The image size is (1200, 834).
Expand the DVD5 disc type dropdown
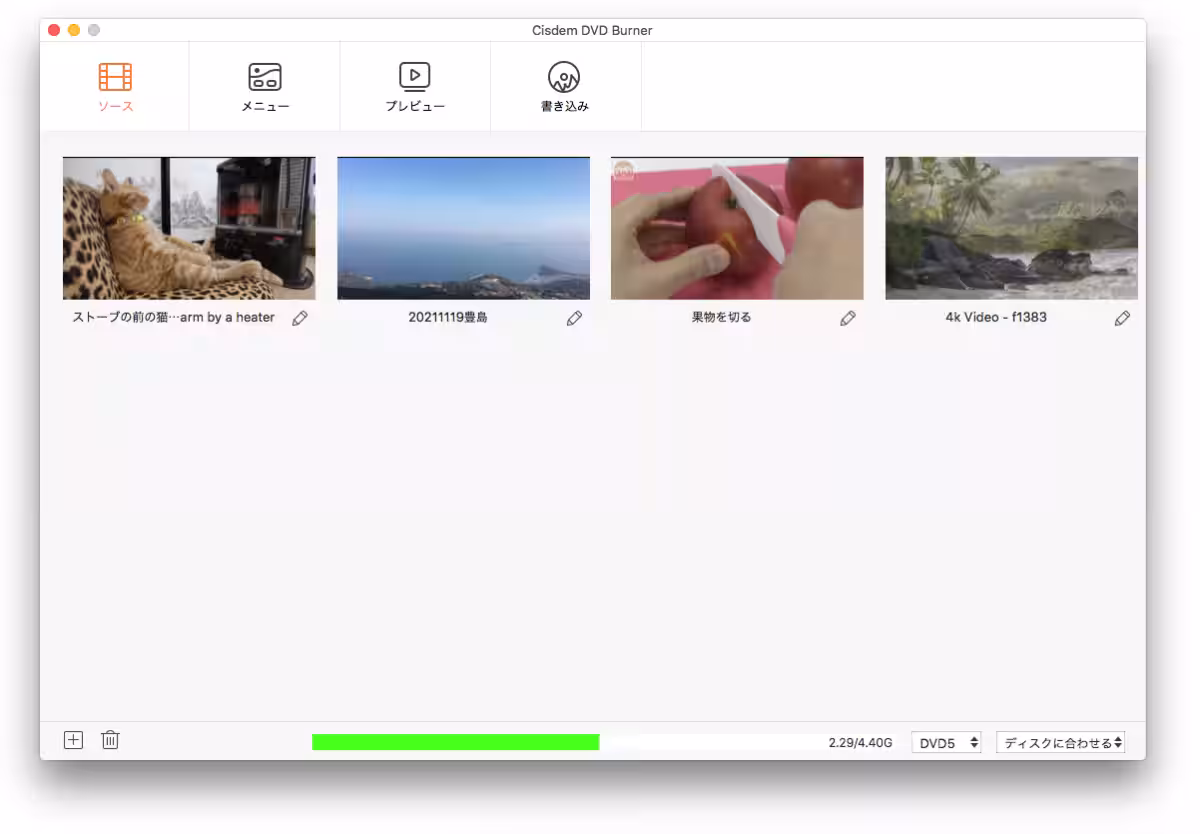(946, 743)
